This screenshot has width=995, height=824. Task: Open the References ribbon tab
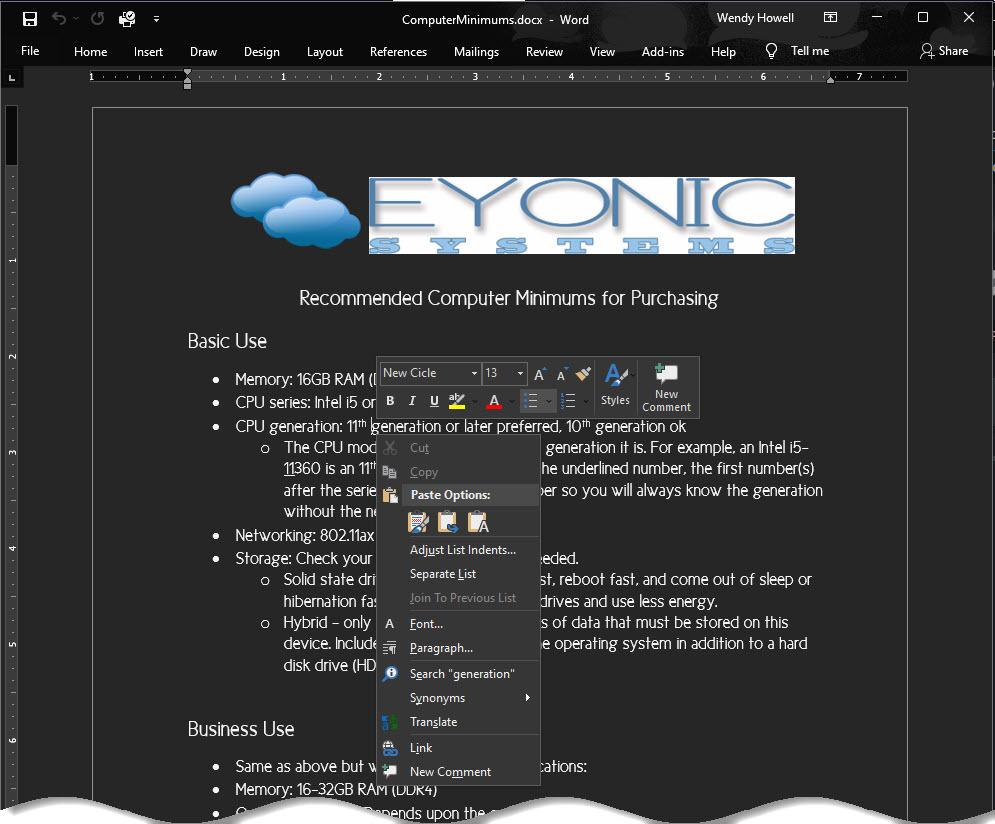point(398,52)
